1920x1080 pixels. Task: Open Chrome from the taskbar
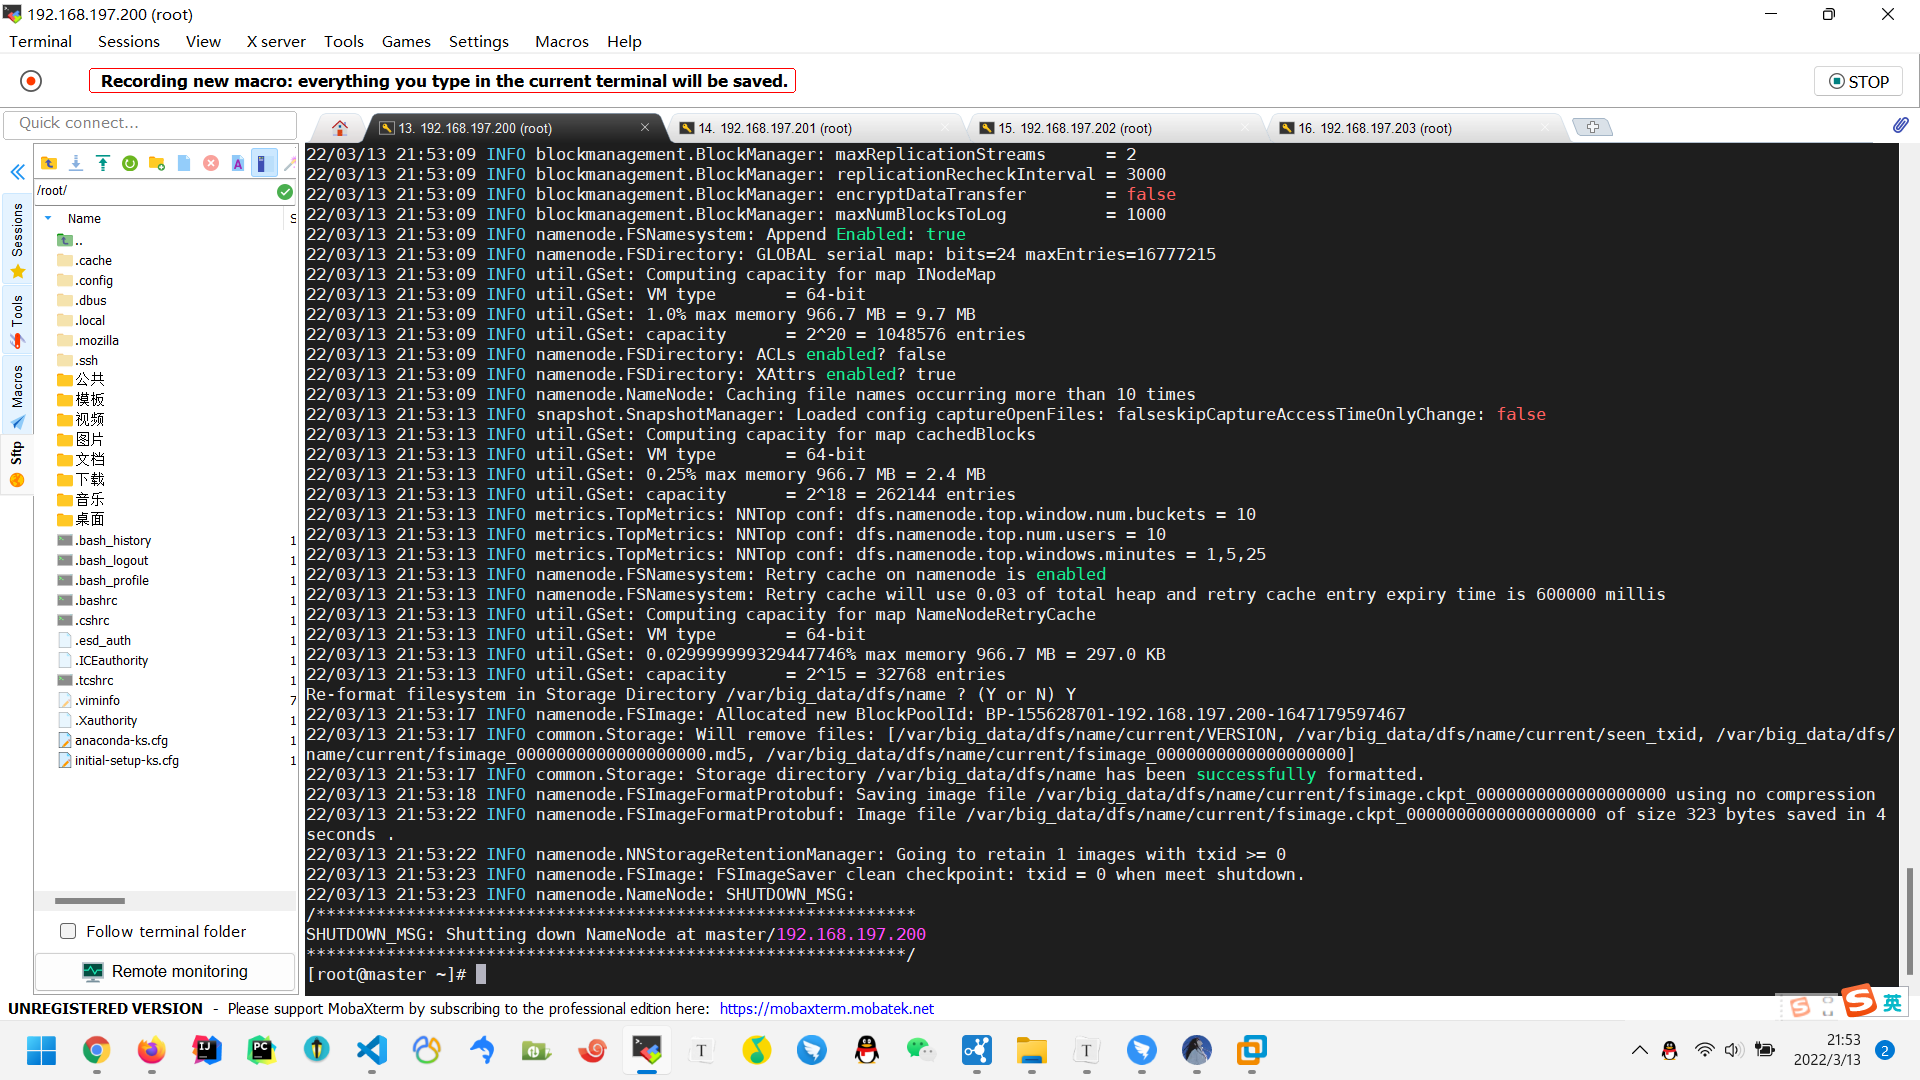coord(96,1050)
